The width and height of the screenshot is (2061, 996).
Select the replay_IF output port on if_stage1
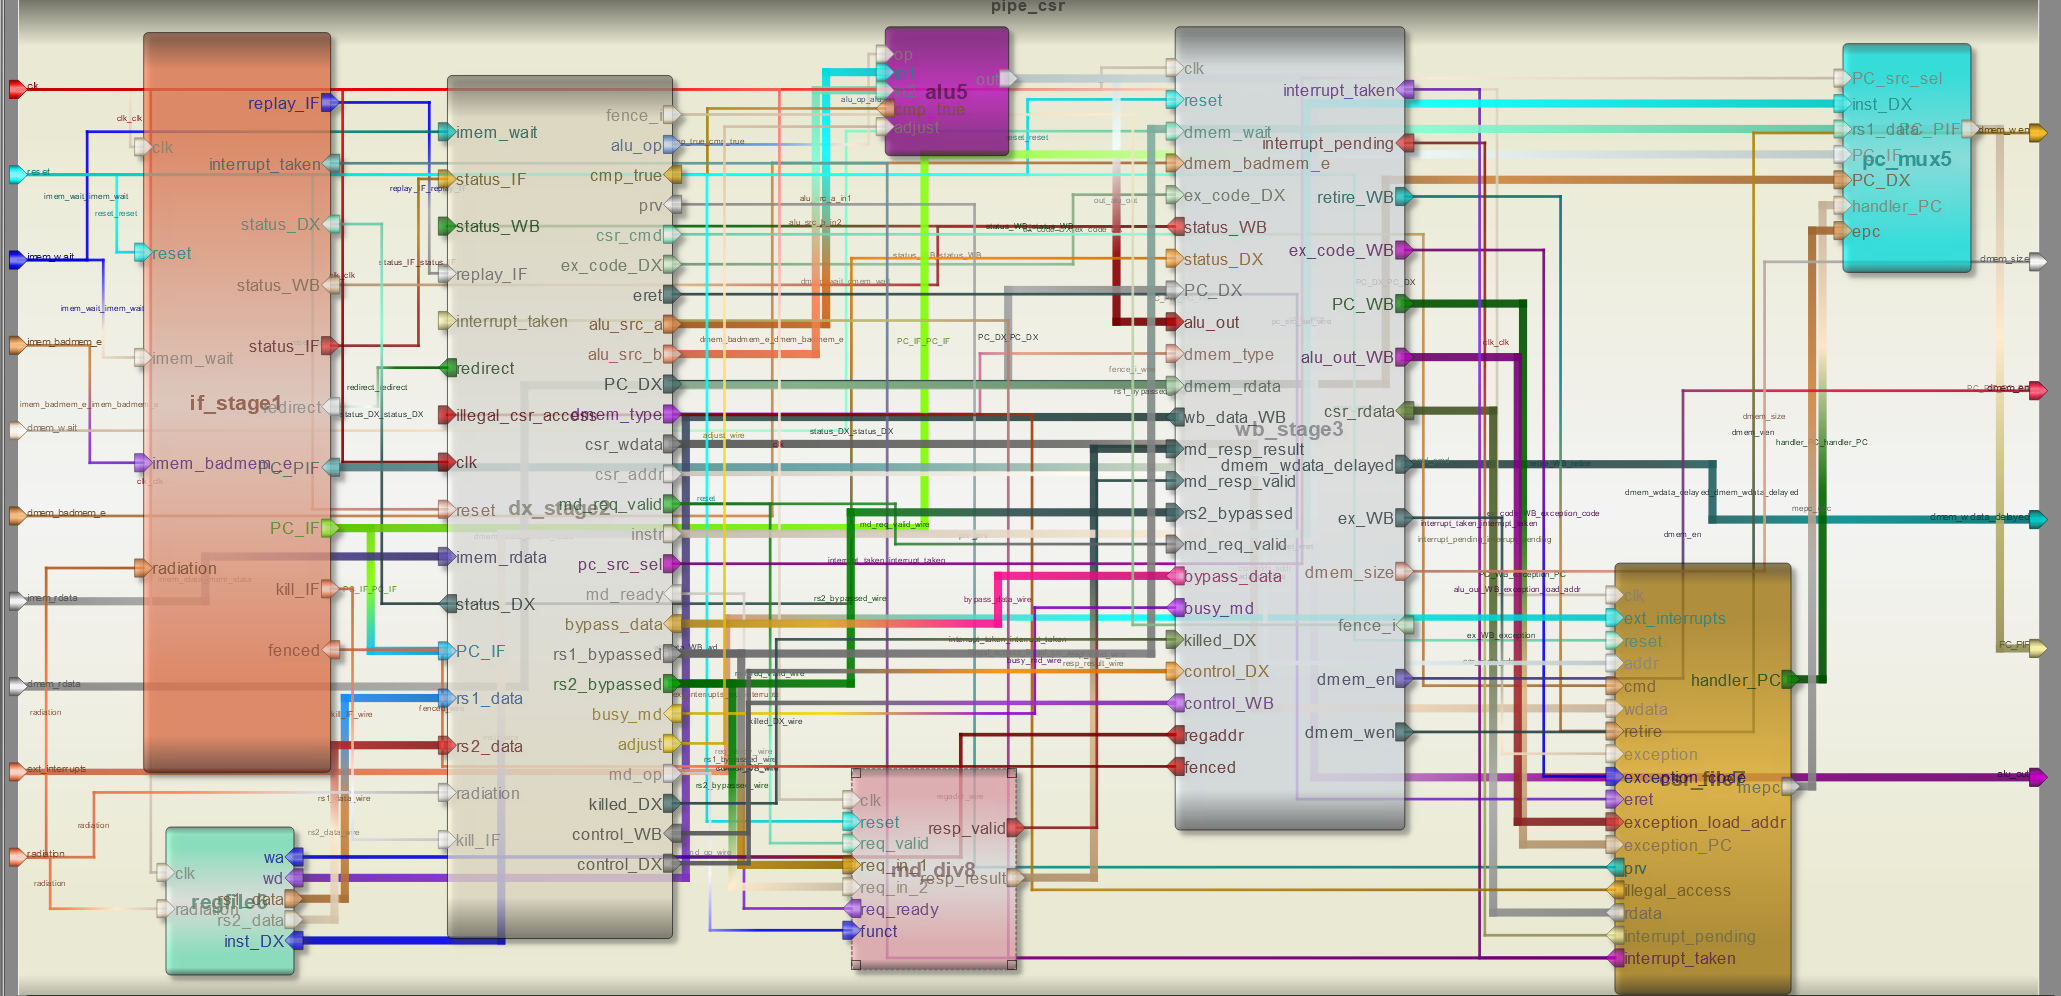[x=330, y=103]
